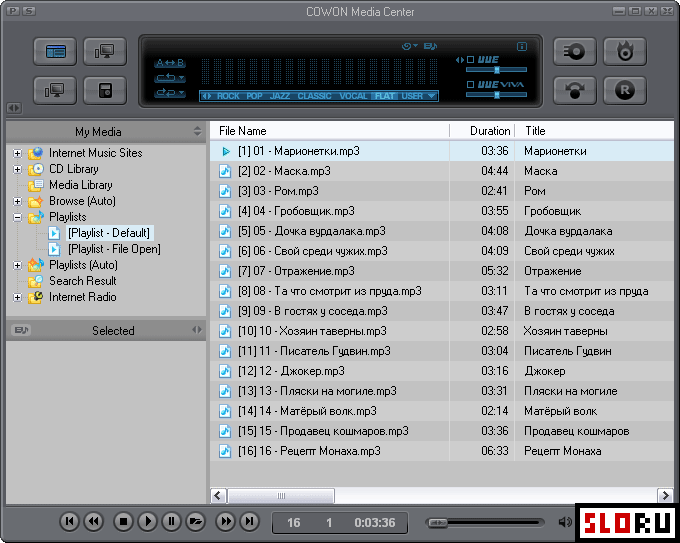Skip to previous track

[69, 521]
